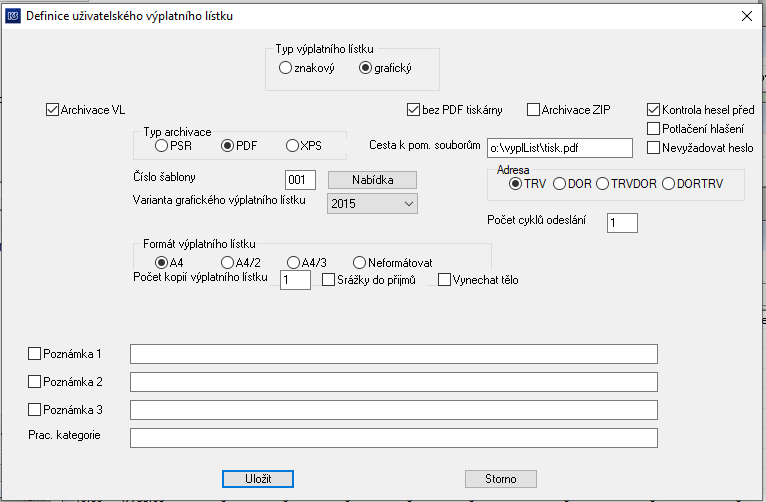Click the Poznámka 3 text field

[x=394, y=410]
